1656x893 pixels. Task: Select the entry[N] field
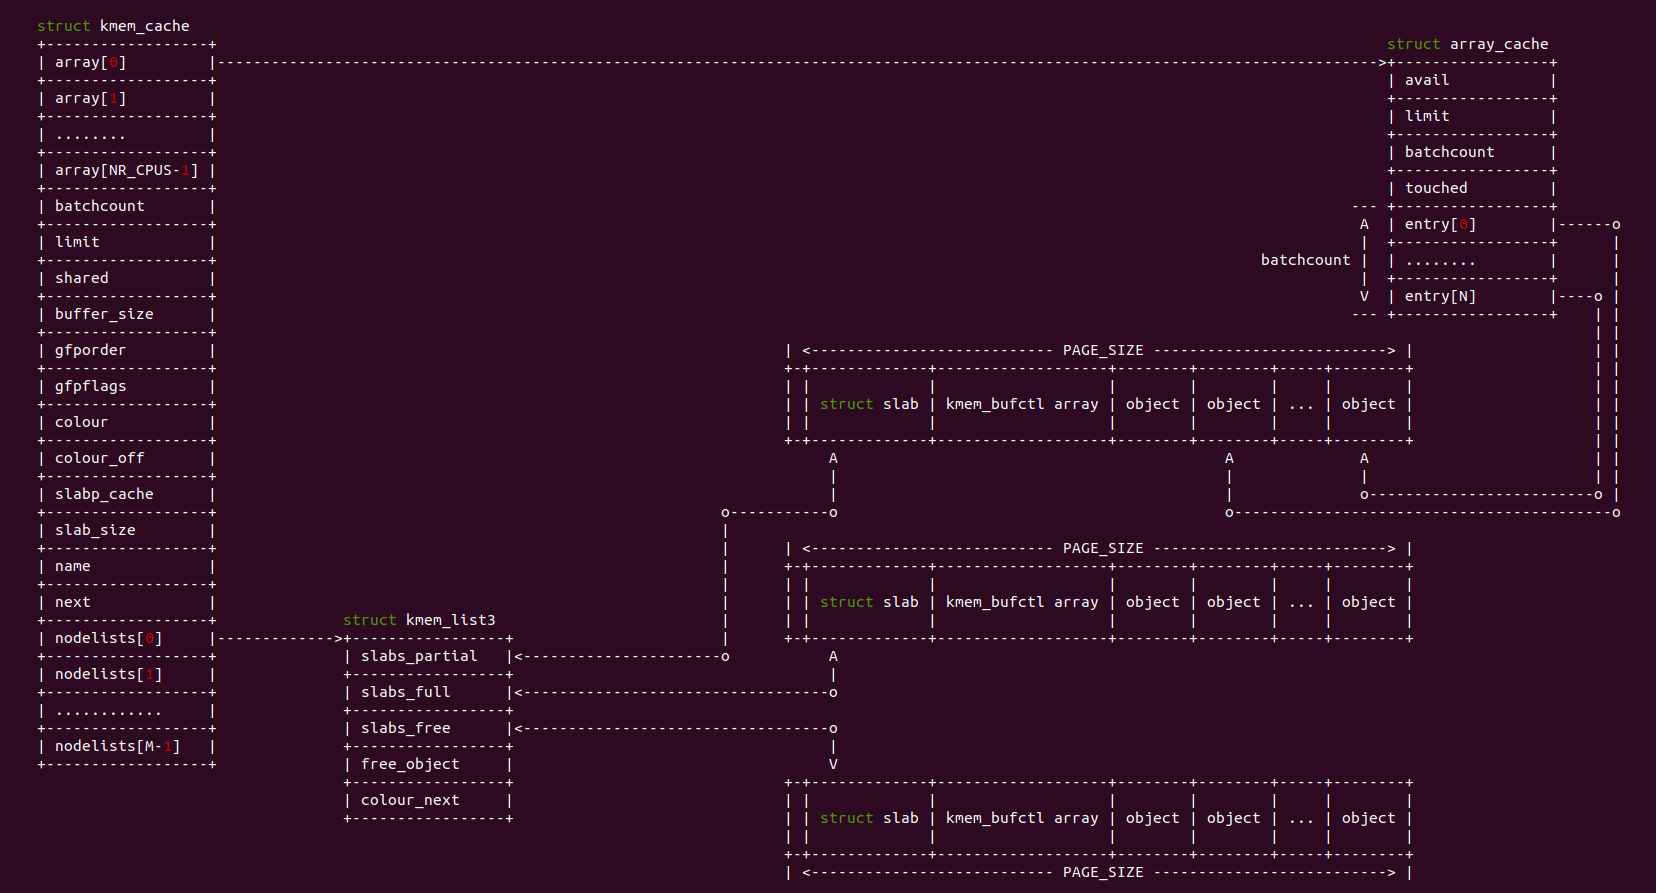1440,296
